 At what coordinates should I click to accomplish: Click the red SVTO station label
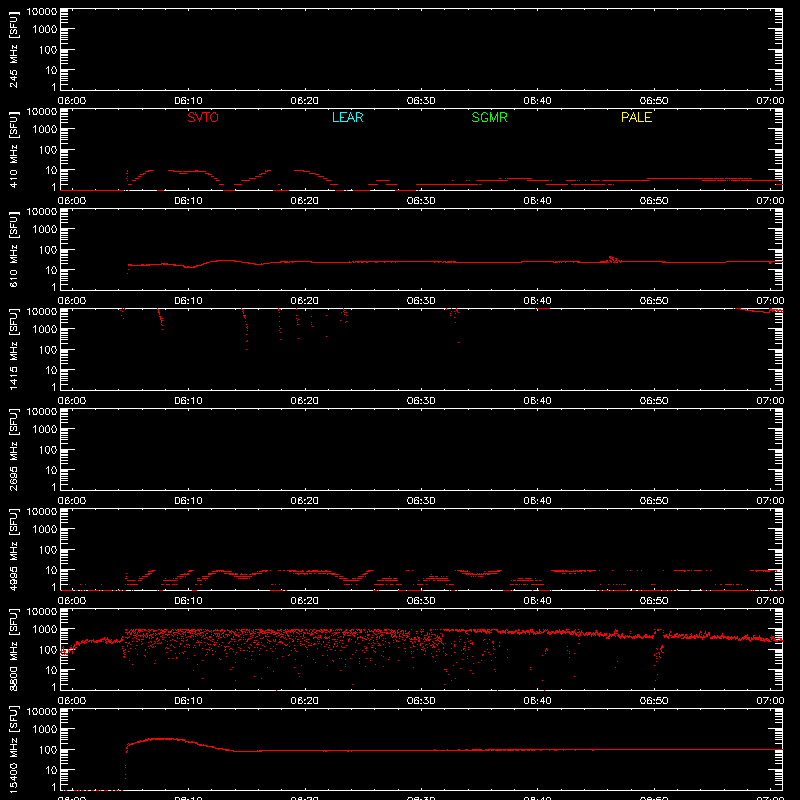(x=203, y=117)
